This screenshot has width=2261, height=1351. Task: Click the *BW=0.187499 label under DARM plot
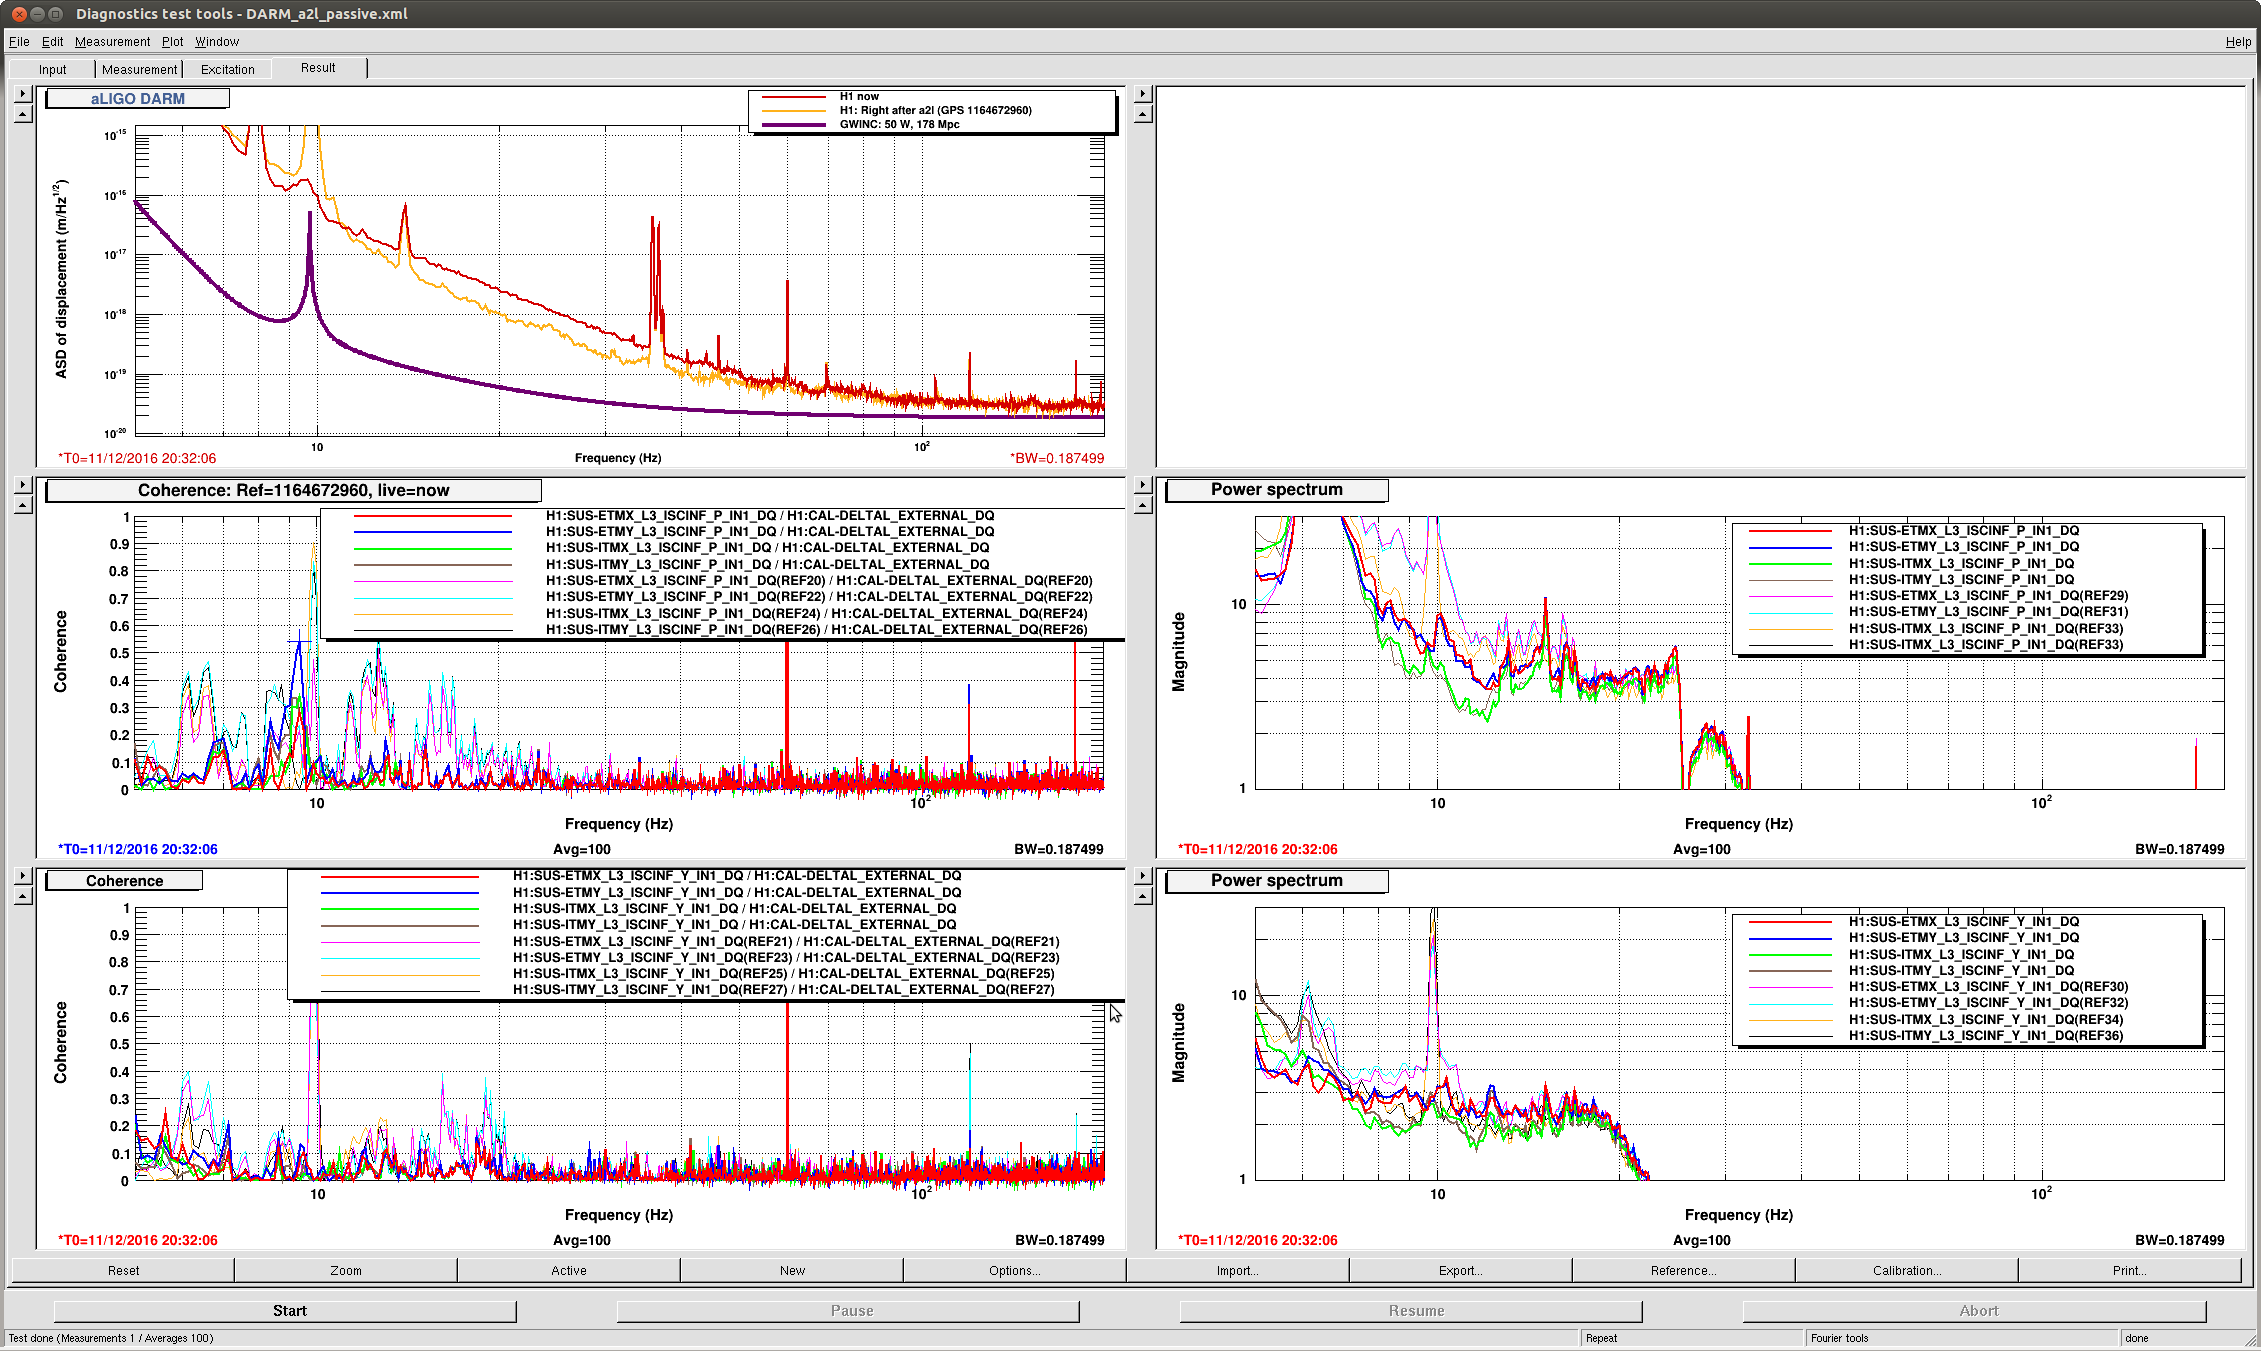(x=1057, y=458)
